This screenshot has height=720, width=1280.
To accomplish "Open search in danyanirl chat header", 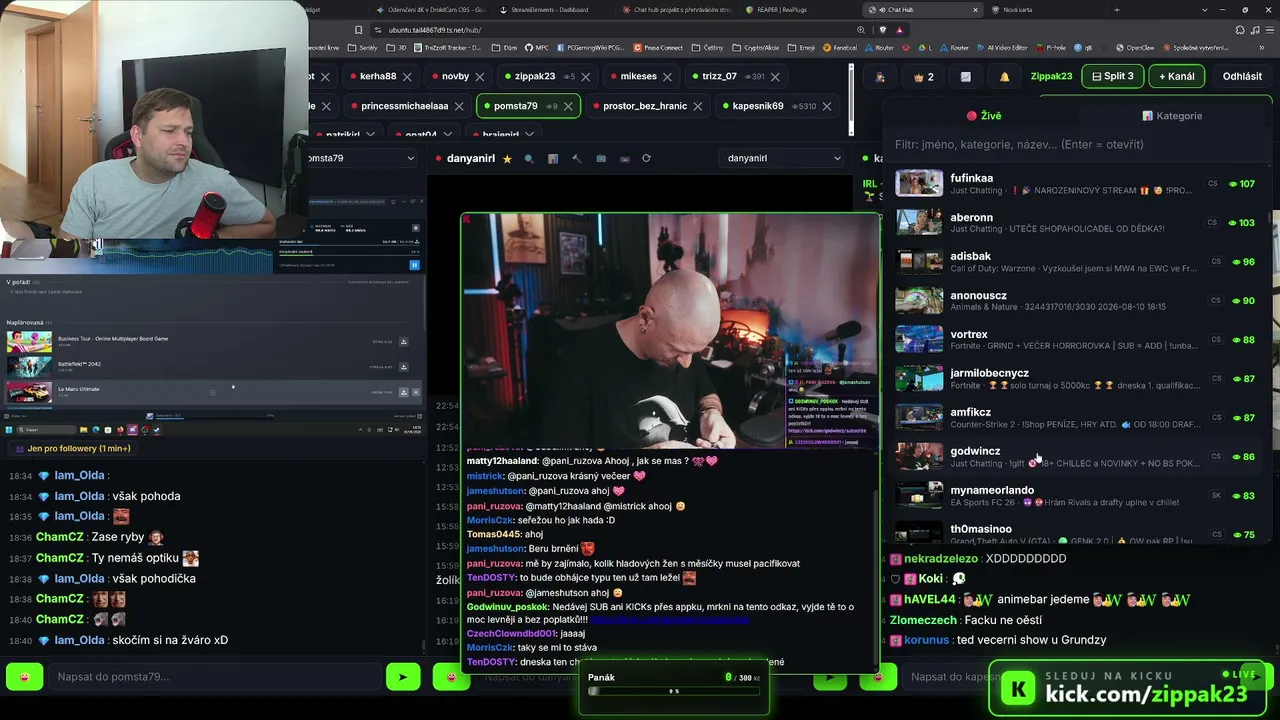I will click(x=529, y=158).
